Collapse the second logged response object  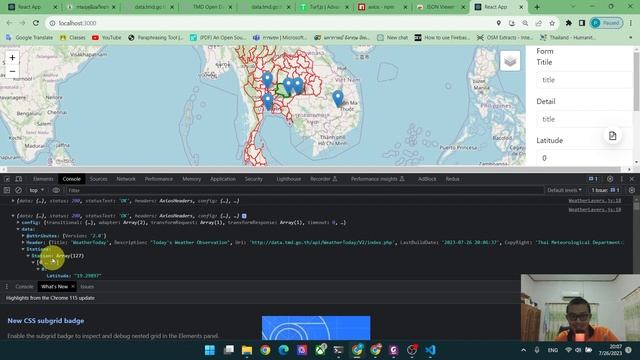click(13, 216)
